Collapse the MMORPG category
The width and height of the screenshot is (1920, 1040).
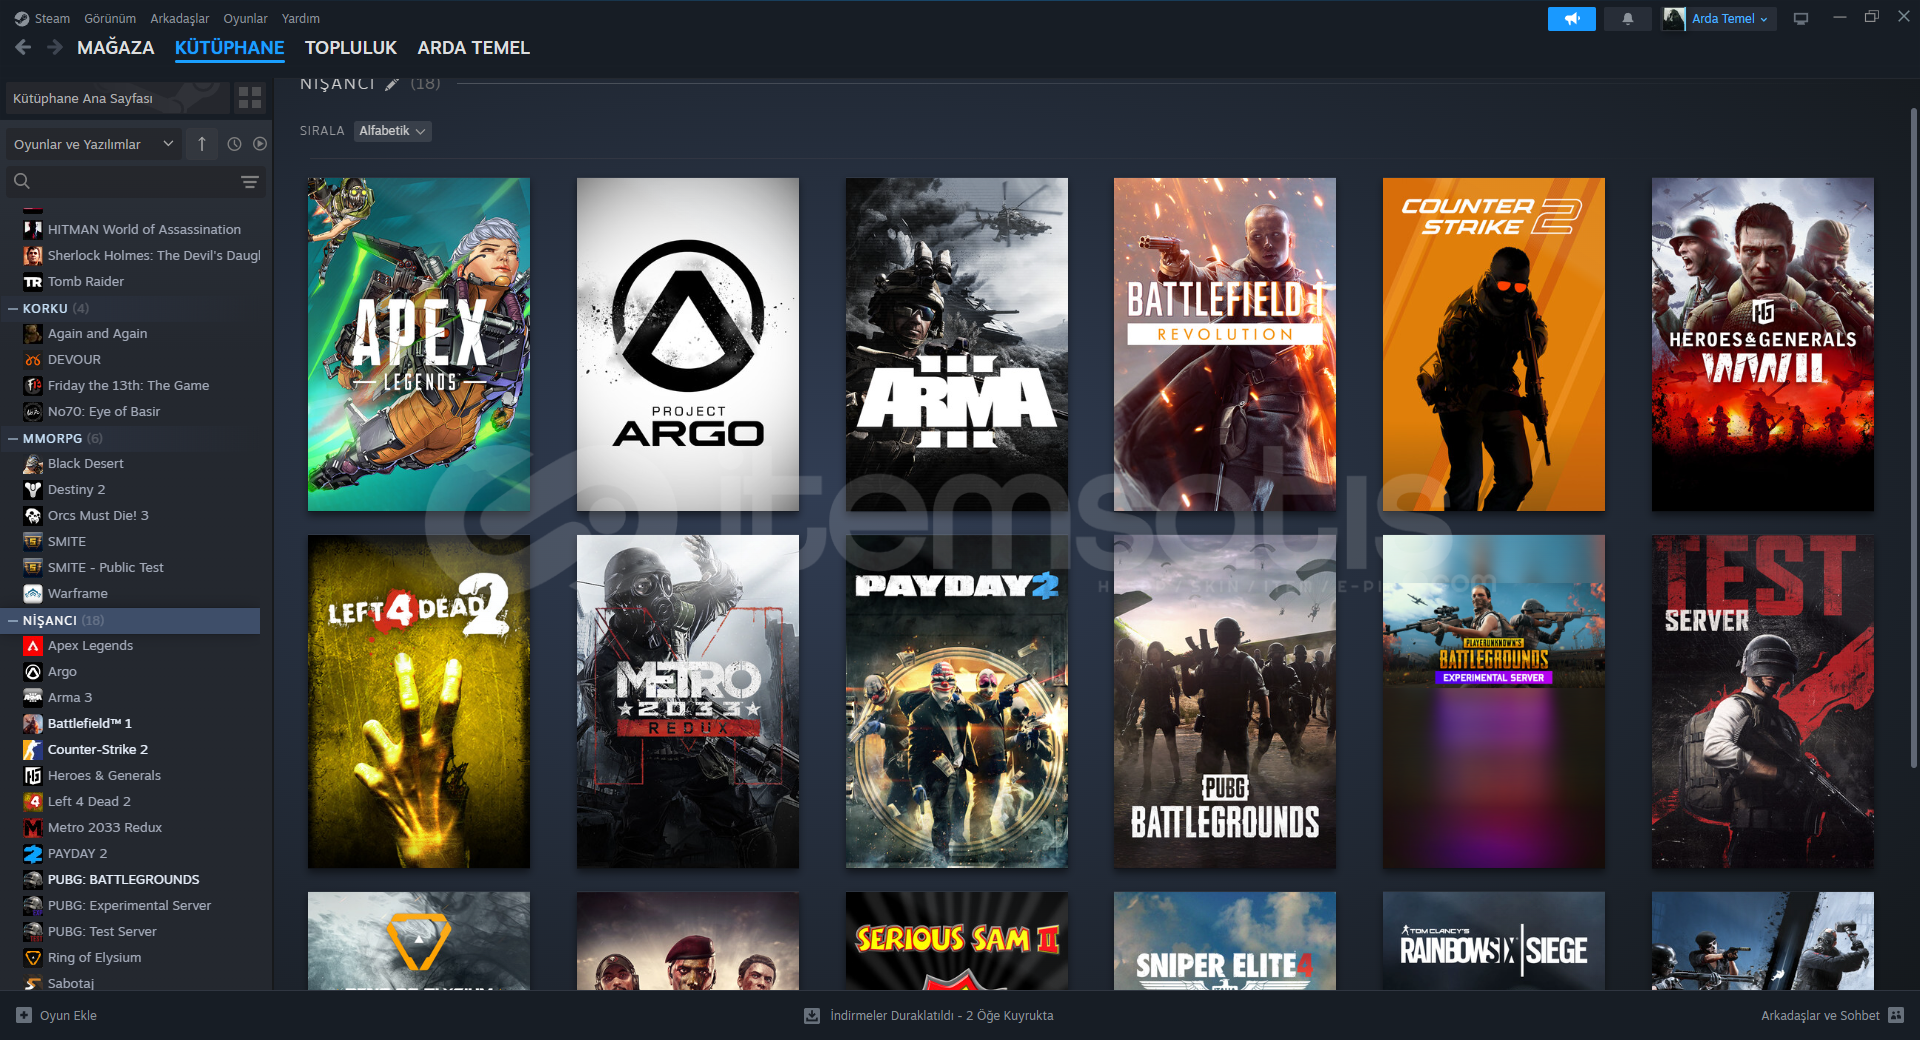tap(13, 439)
